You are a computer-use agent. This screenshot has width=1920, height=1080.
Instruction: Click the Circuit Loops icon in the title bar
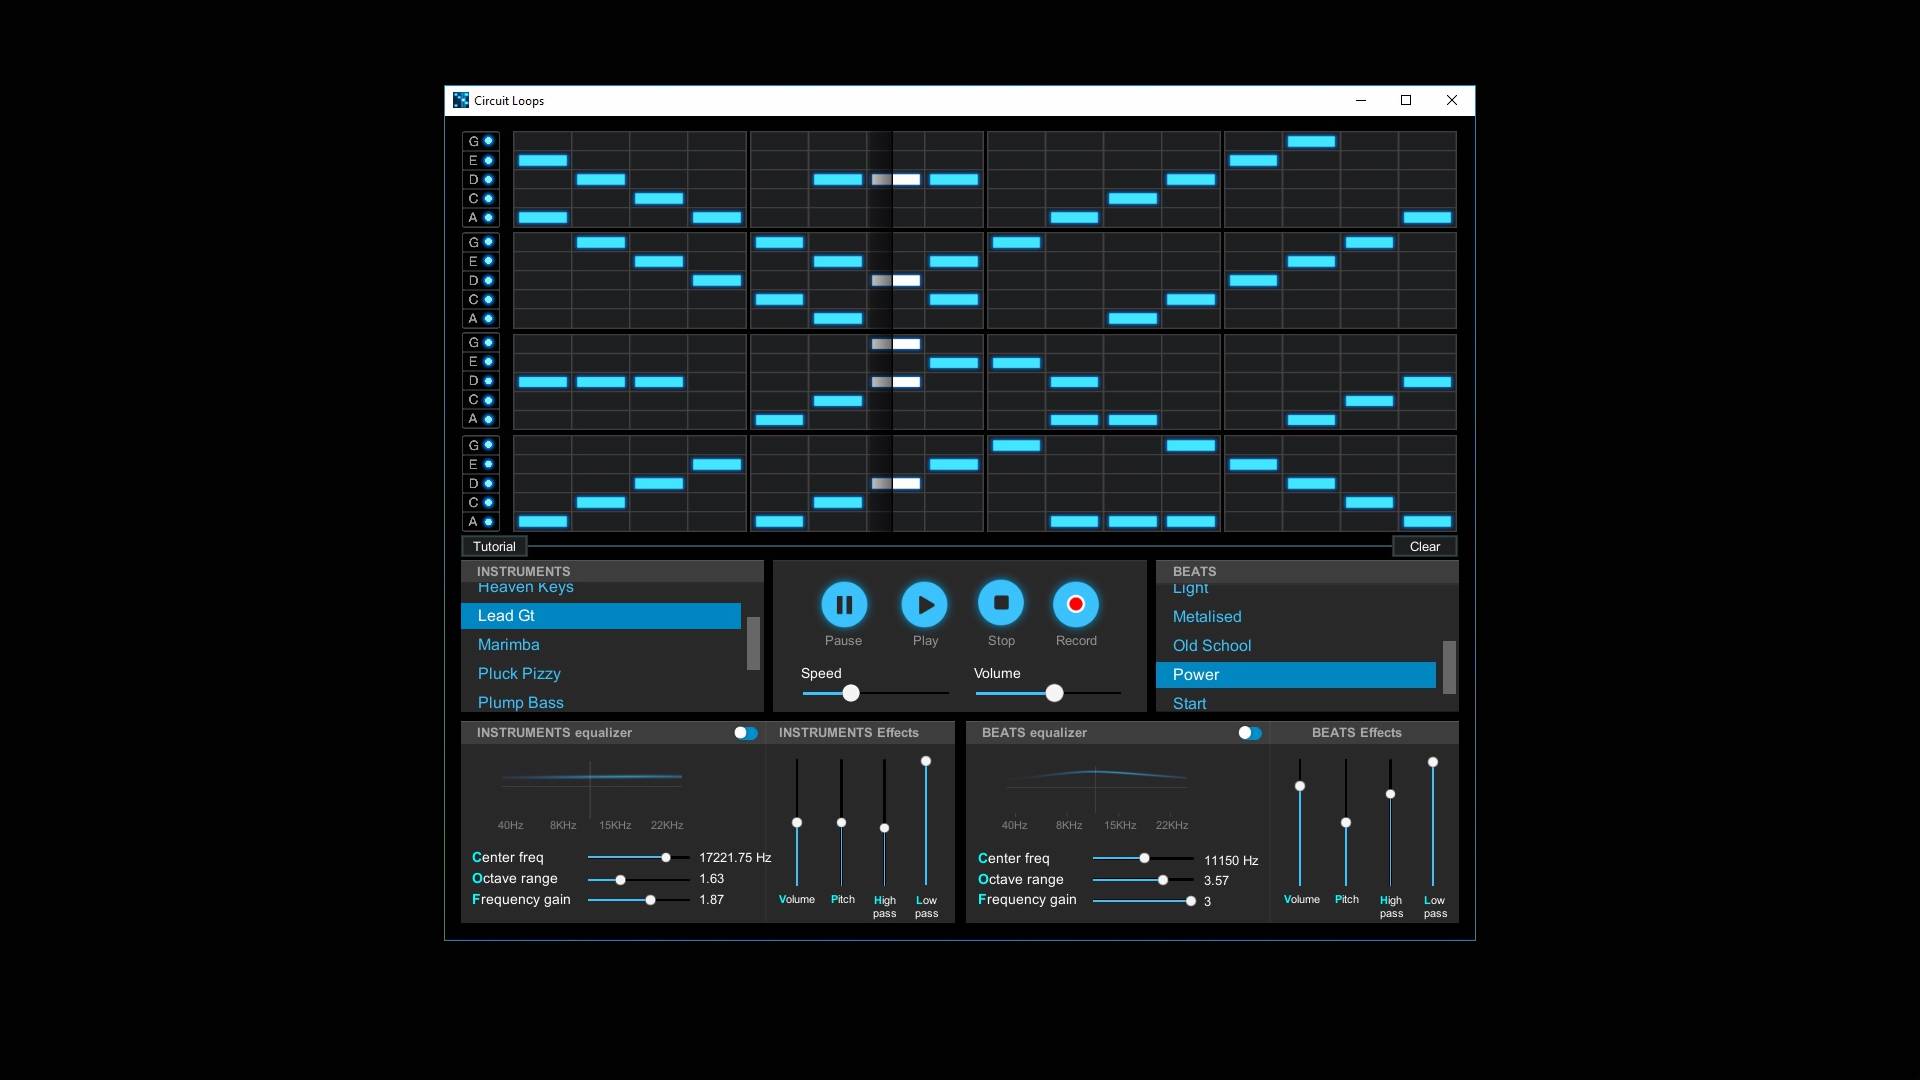pos(461,100)
